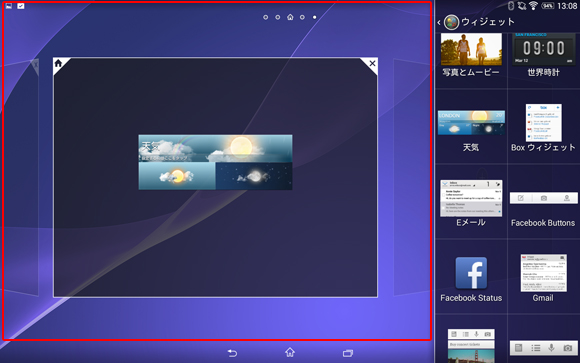Tap the Back navigation button
The height and width of the screenshot is (363, 580).
point(232,353)
